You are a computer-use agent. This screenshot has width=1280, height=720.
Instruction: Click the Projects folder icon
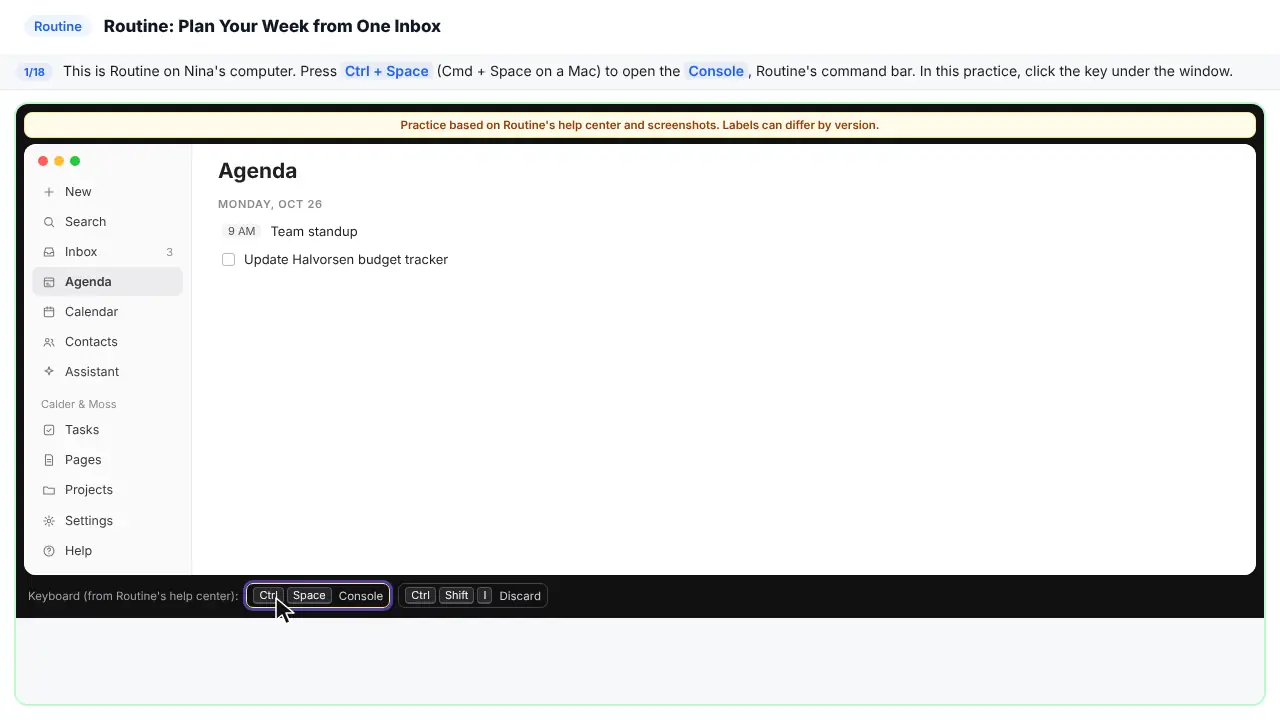tap(49, 490)
